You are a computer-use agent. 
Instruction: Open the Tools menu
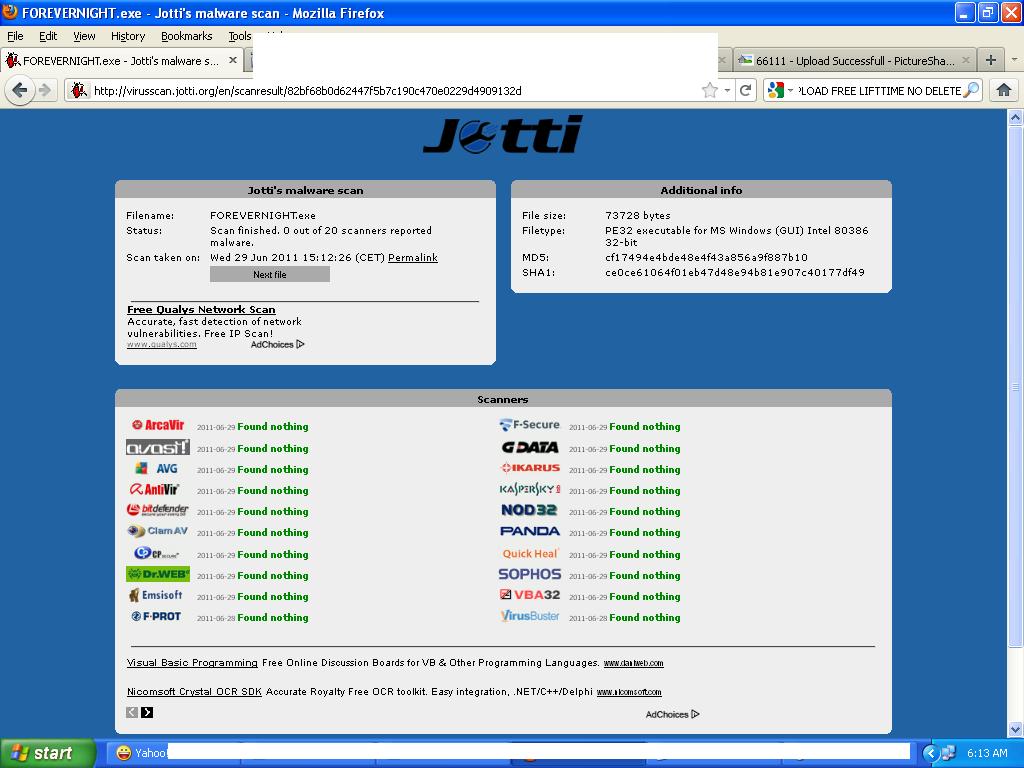(x=240, y=36)
